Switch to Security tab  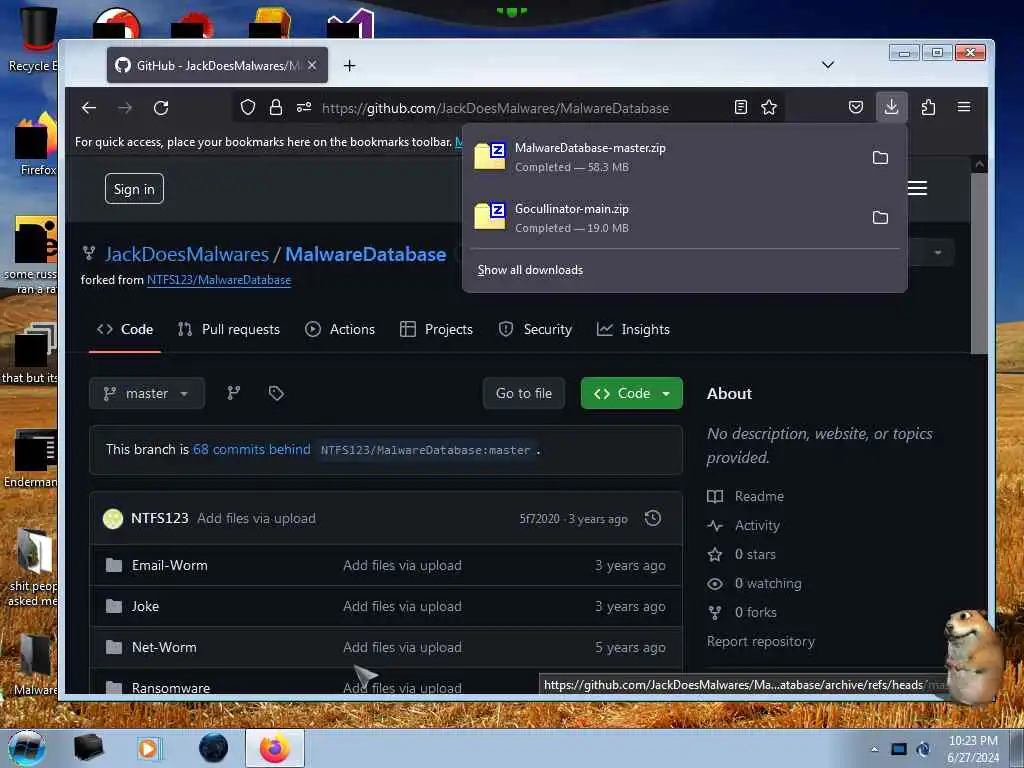(535, 329)
